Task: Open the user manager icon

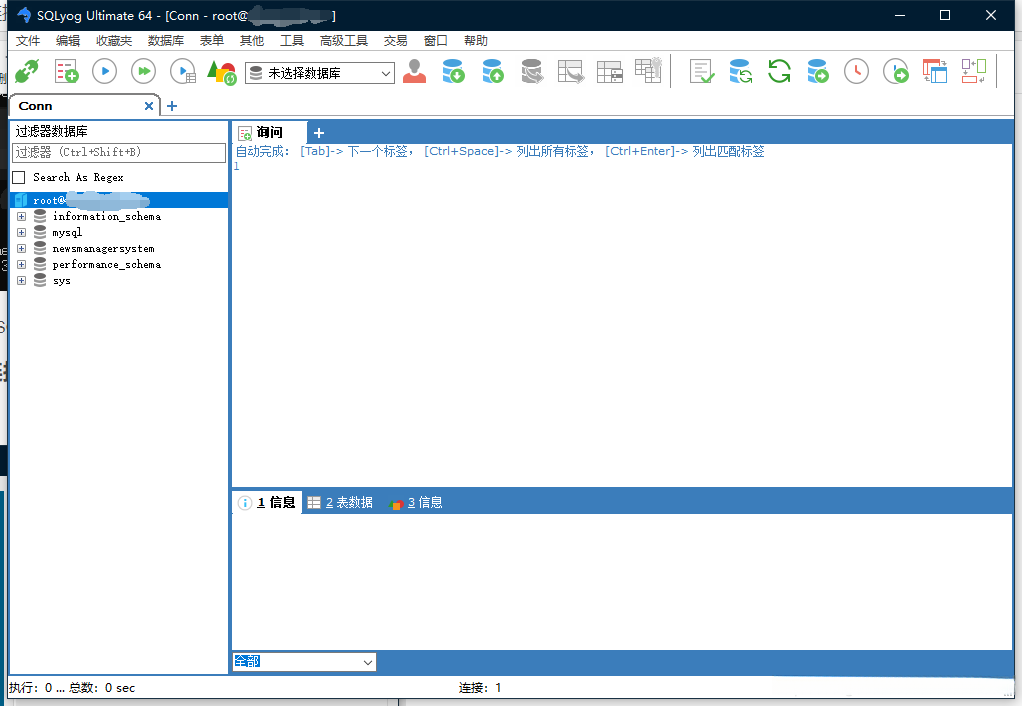Action: pos(415,71)
